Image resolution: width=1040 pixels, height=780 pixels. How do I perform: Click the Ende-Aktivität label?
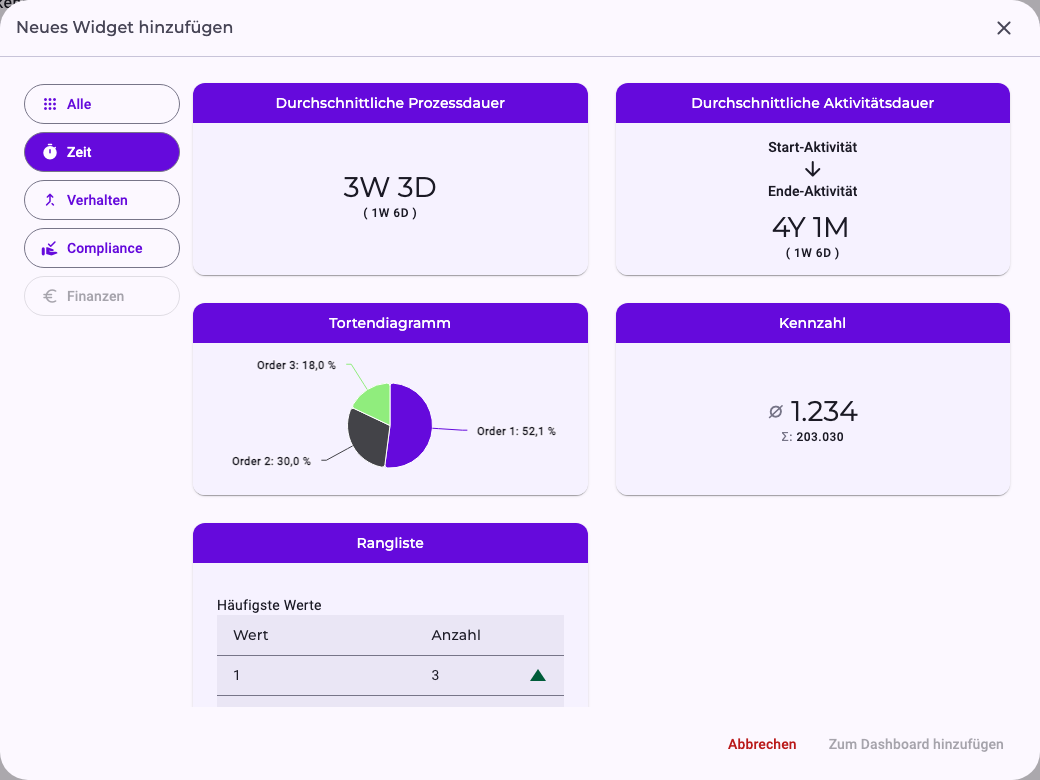coord(812,191)
